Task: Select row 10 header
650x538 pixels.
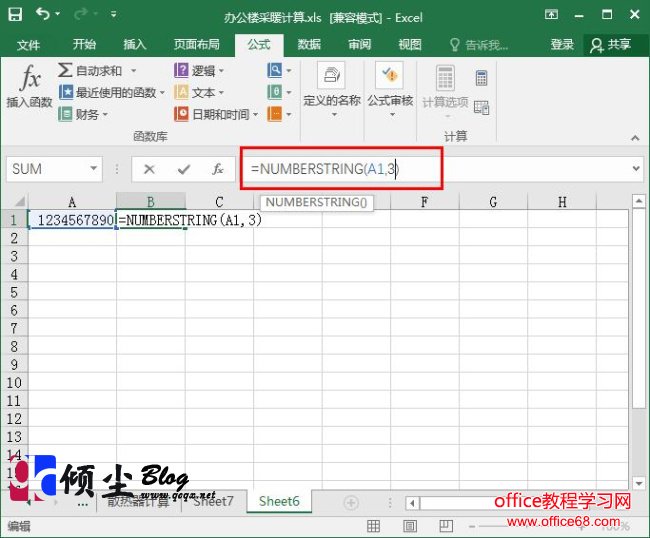Action: [x=14, y=382]
